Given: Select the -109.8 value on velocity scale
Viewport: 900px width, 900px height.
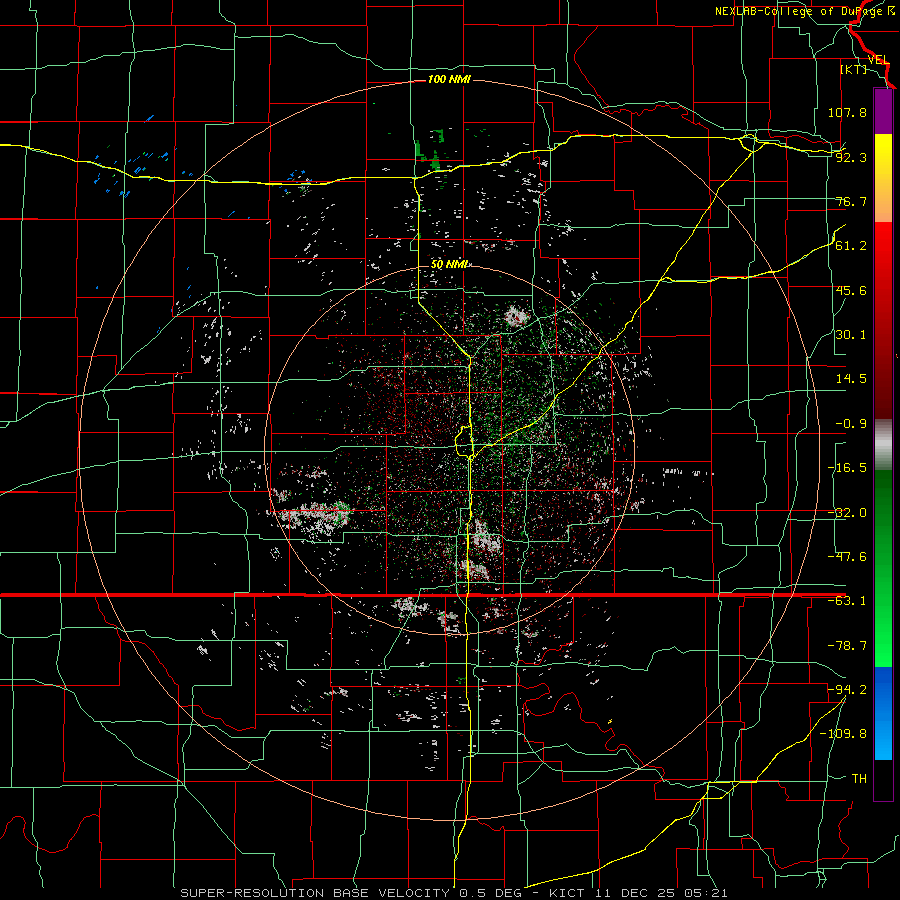Looking at the screenshot, I should click(843, 734).
